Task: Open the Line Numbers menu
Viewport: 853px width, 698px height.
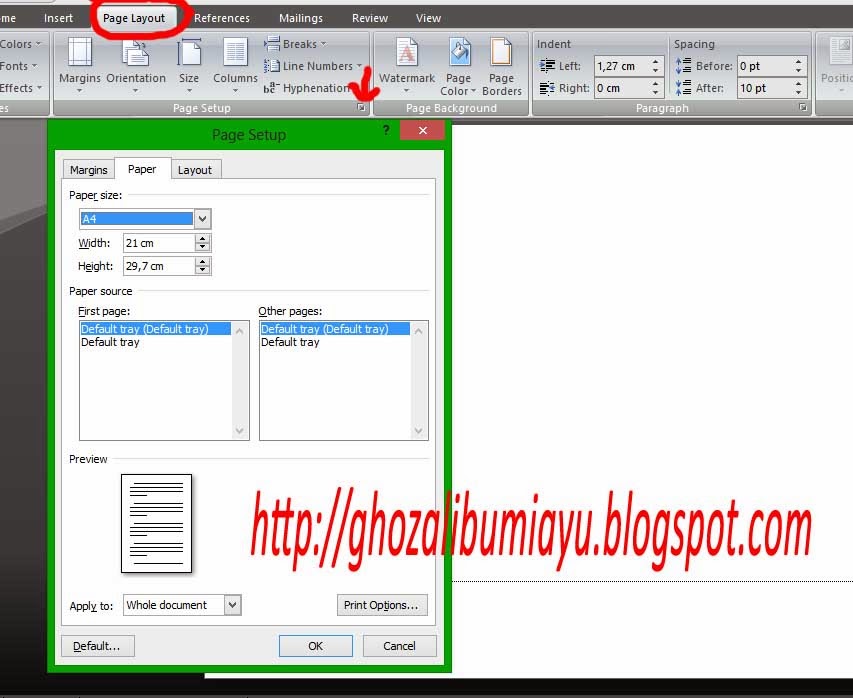Action: click(313, 66)
